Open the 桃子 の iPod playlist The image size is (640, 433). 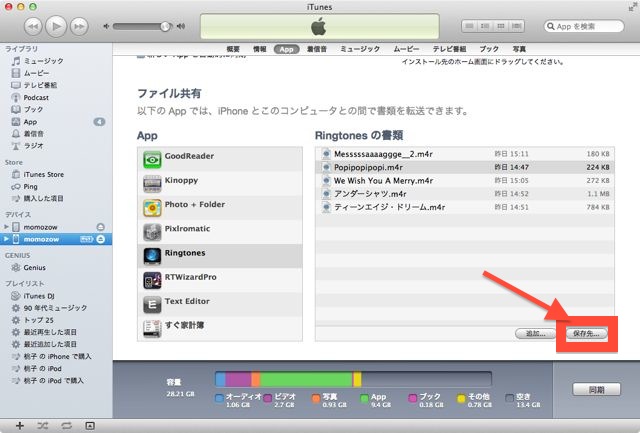[42, 369]
